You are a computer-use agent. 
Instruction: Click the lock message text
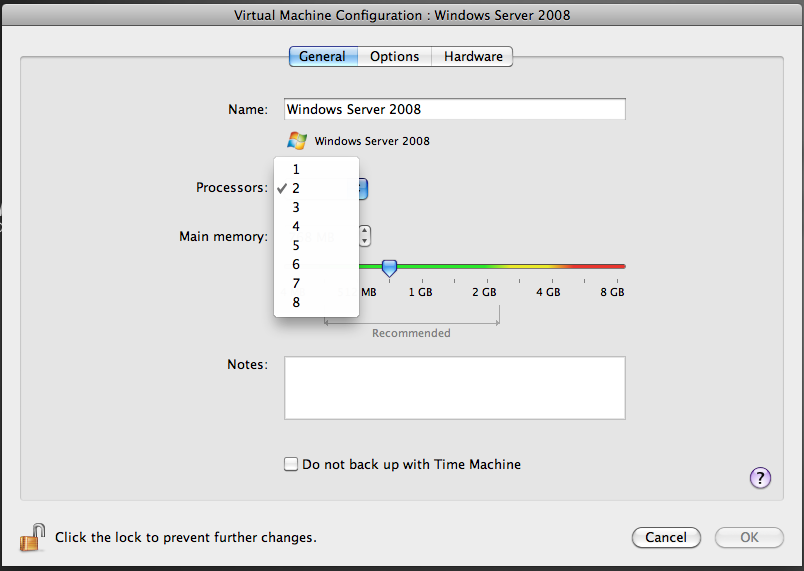186,537
